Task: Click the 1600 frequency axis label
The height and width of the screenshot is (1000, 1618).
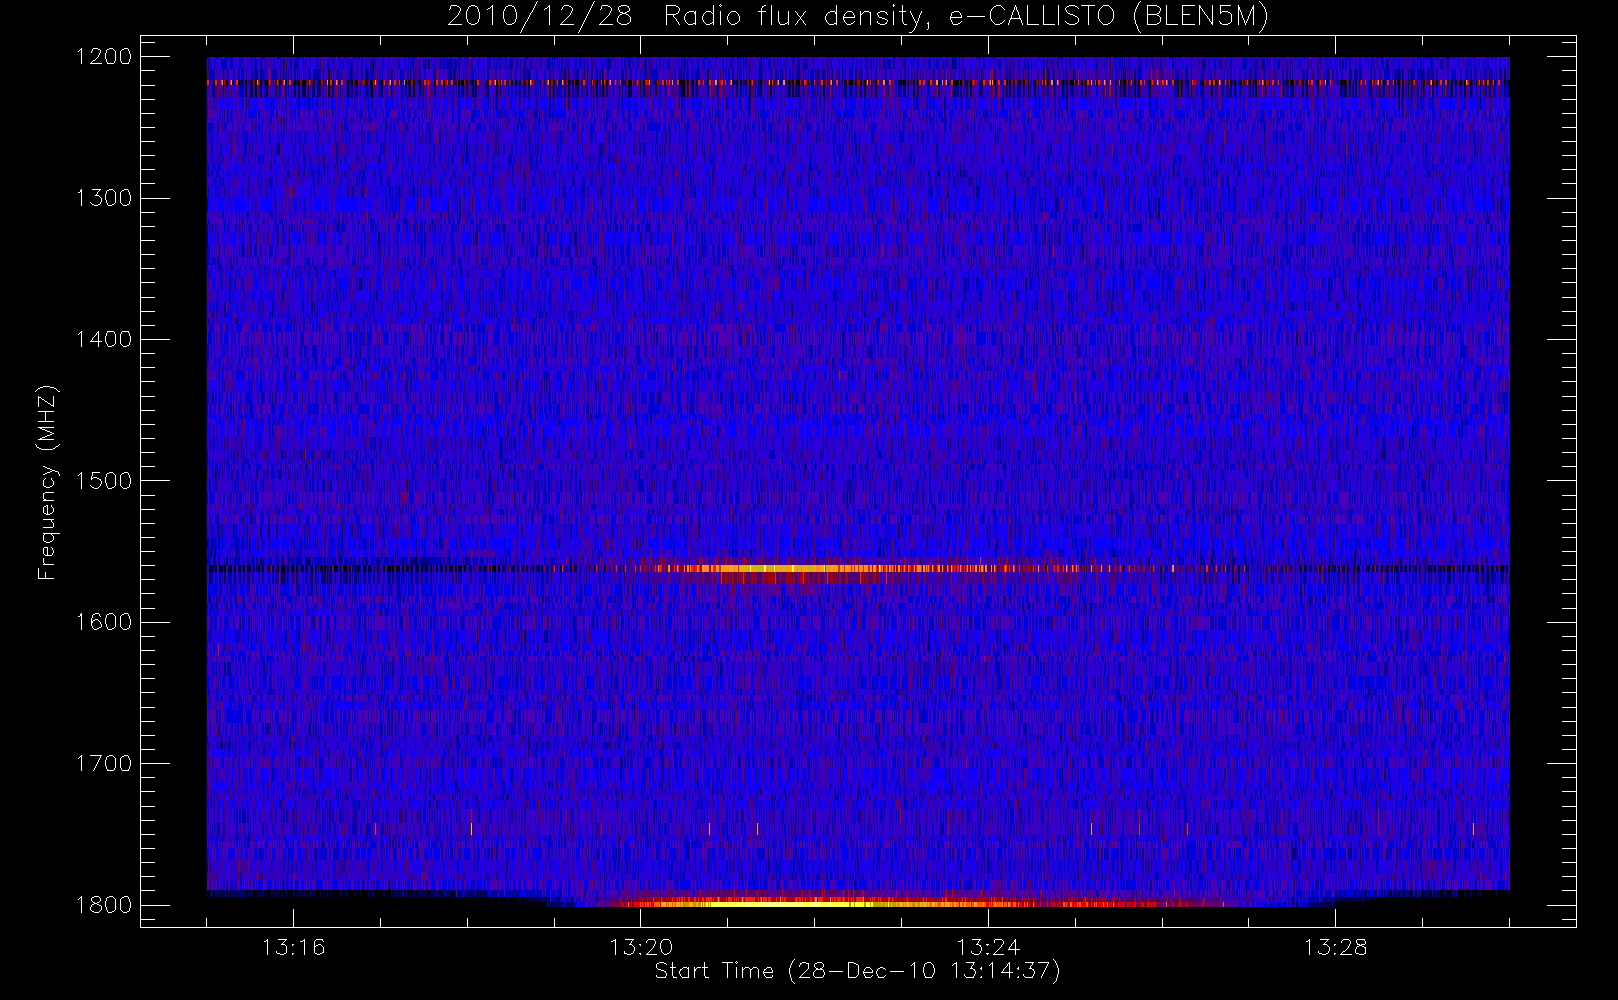Action: point(104,622)
